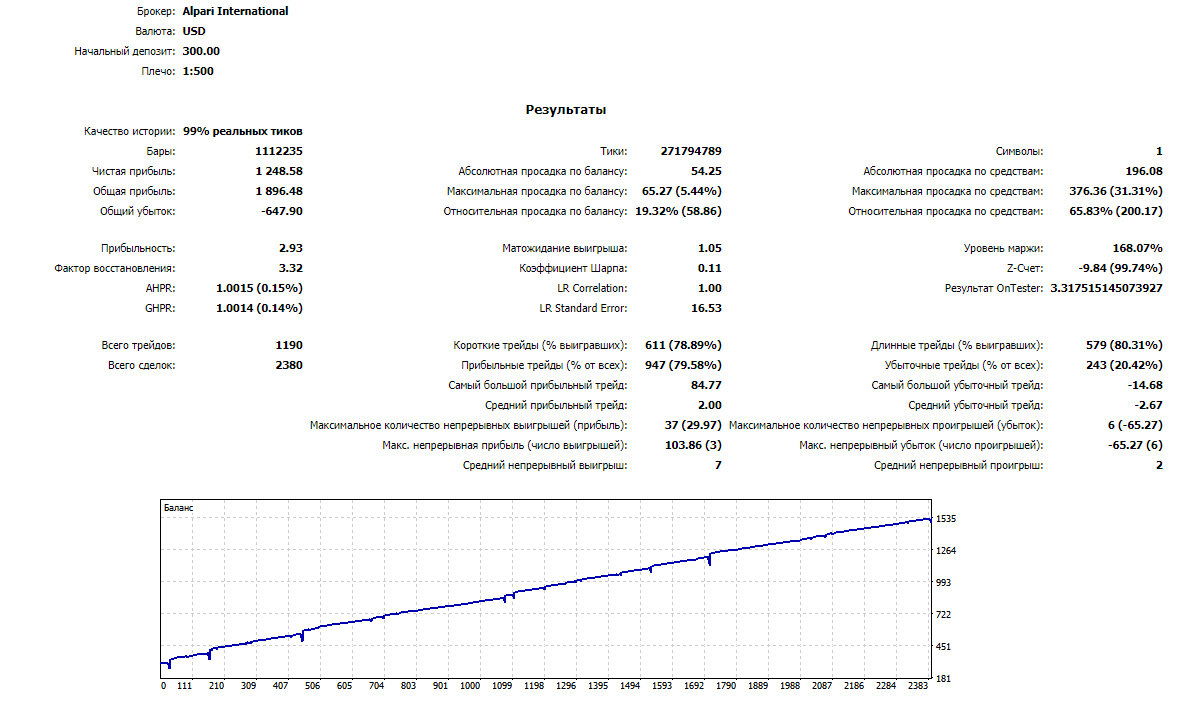This screenshot has height=719, width=1197.
Task: Select equity relative drawdown 65.83% (200.17)
Action: click(1115, 211)
